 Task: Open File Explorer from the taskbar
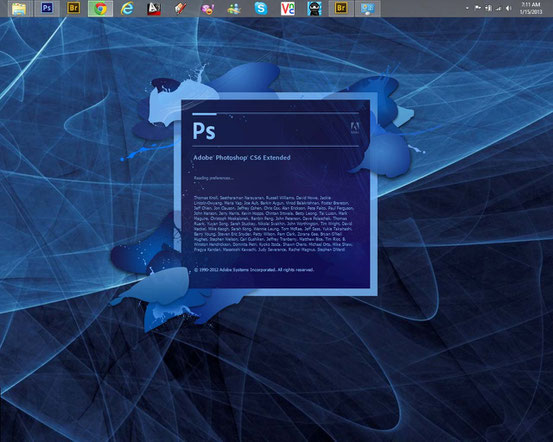[19, 8]
